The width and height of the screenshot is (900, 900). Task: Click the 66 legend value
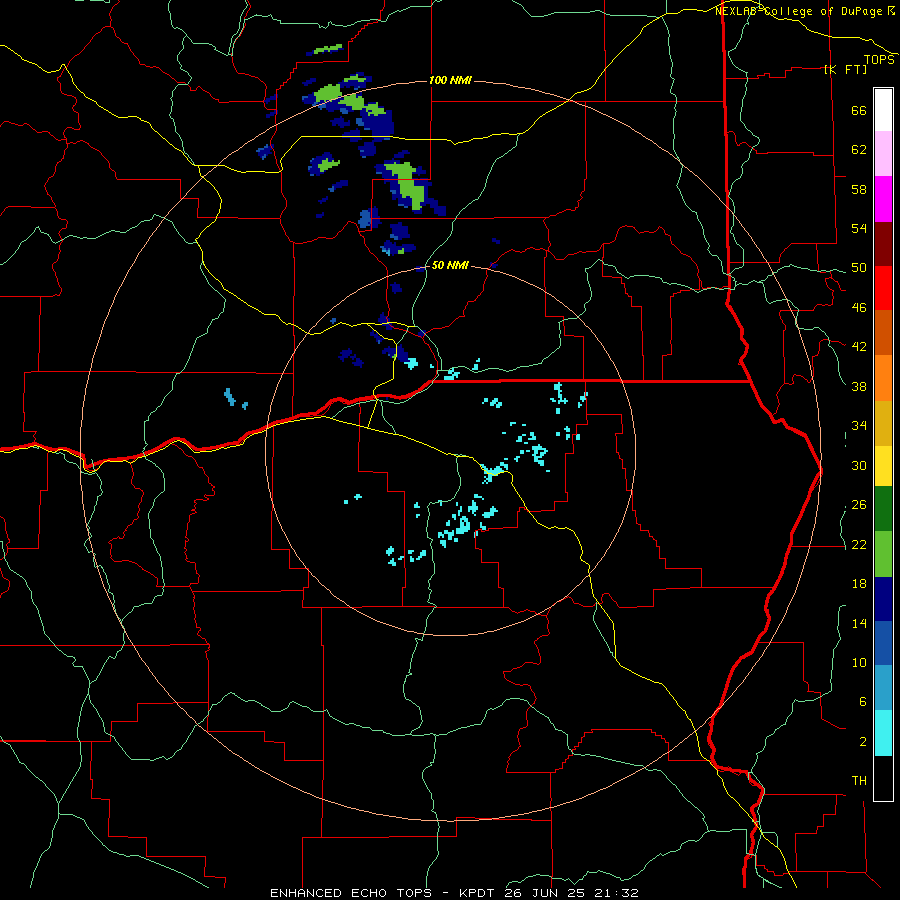click(x=859, y=111)
